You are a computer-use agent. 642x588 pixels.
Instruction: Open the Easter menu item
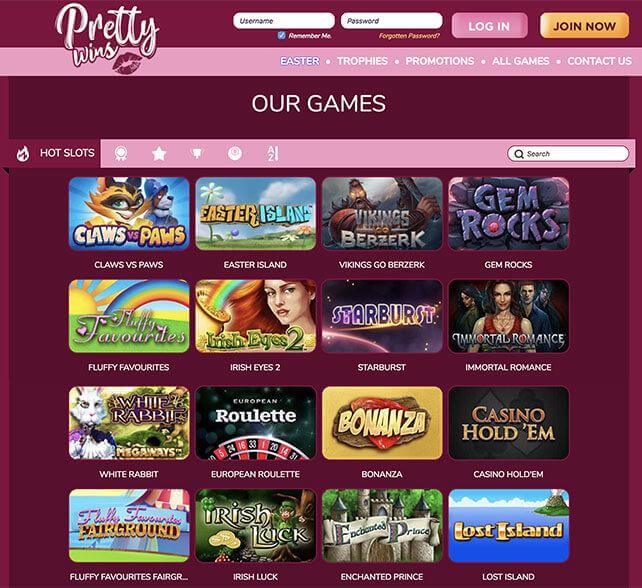pos(300,61)
